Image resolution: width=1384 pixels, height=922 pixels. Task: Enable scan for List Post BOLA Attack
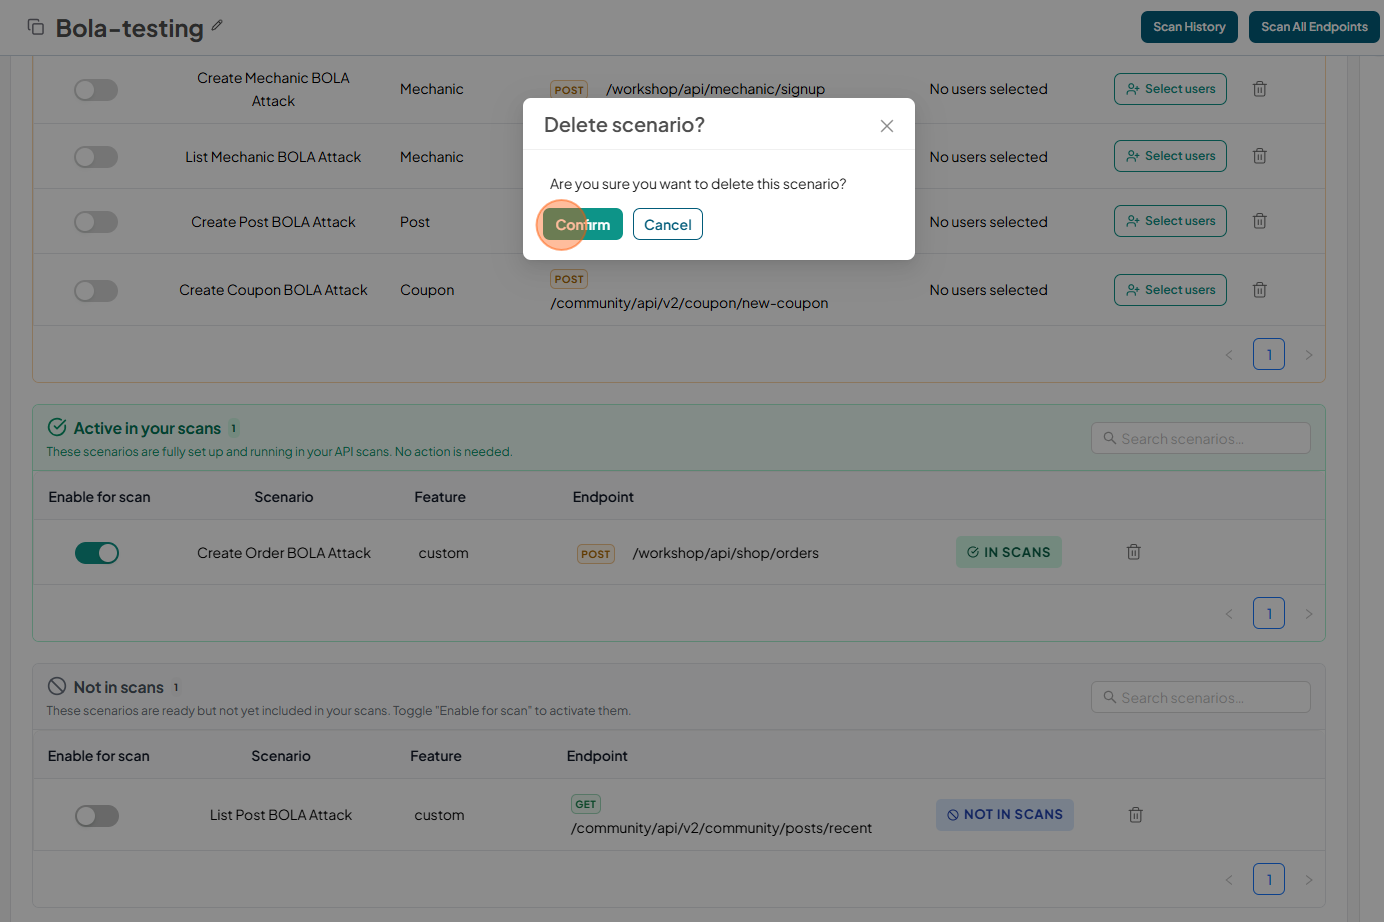(97, 816)
